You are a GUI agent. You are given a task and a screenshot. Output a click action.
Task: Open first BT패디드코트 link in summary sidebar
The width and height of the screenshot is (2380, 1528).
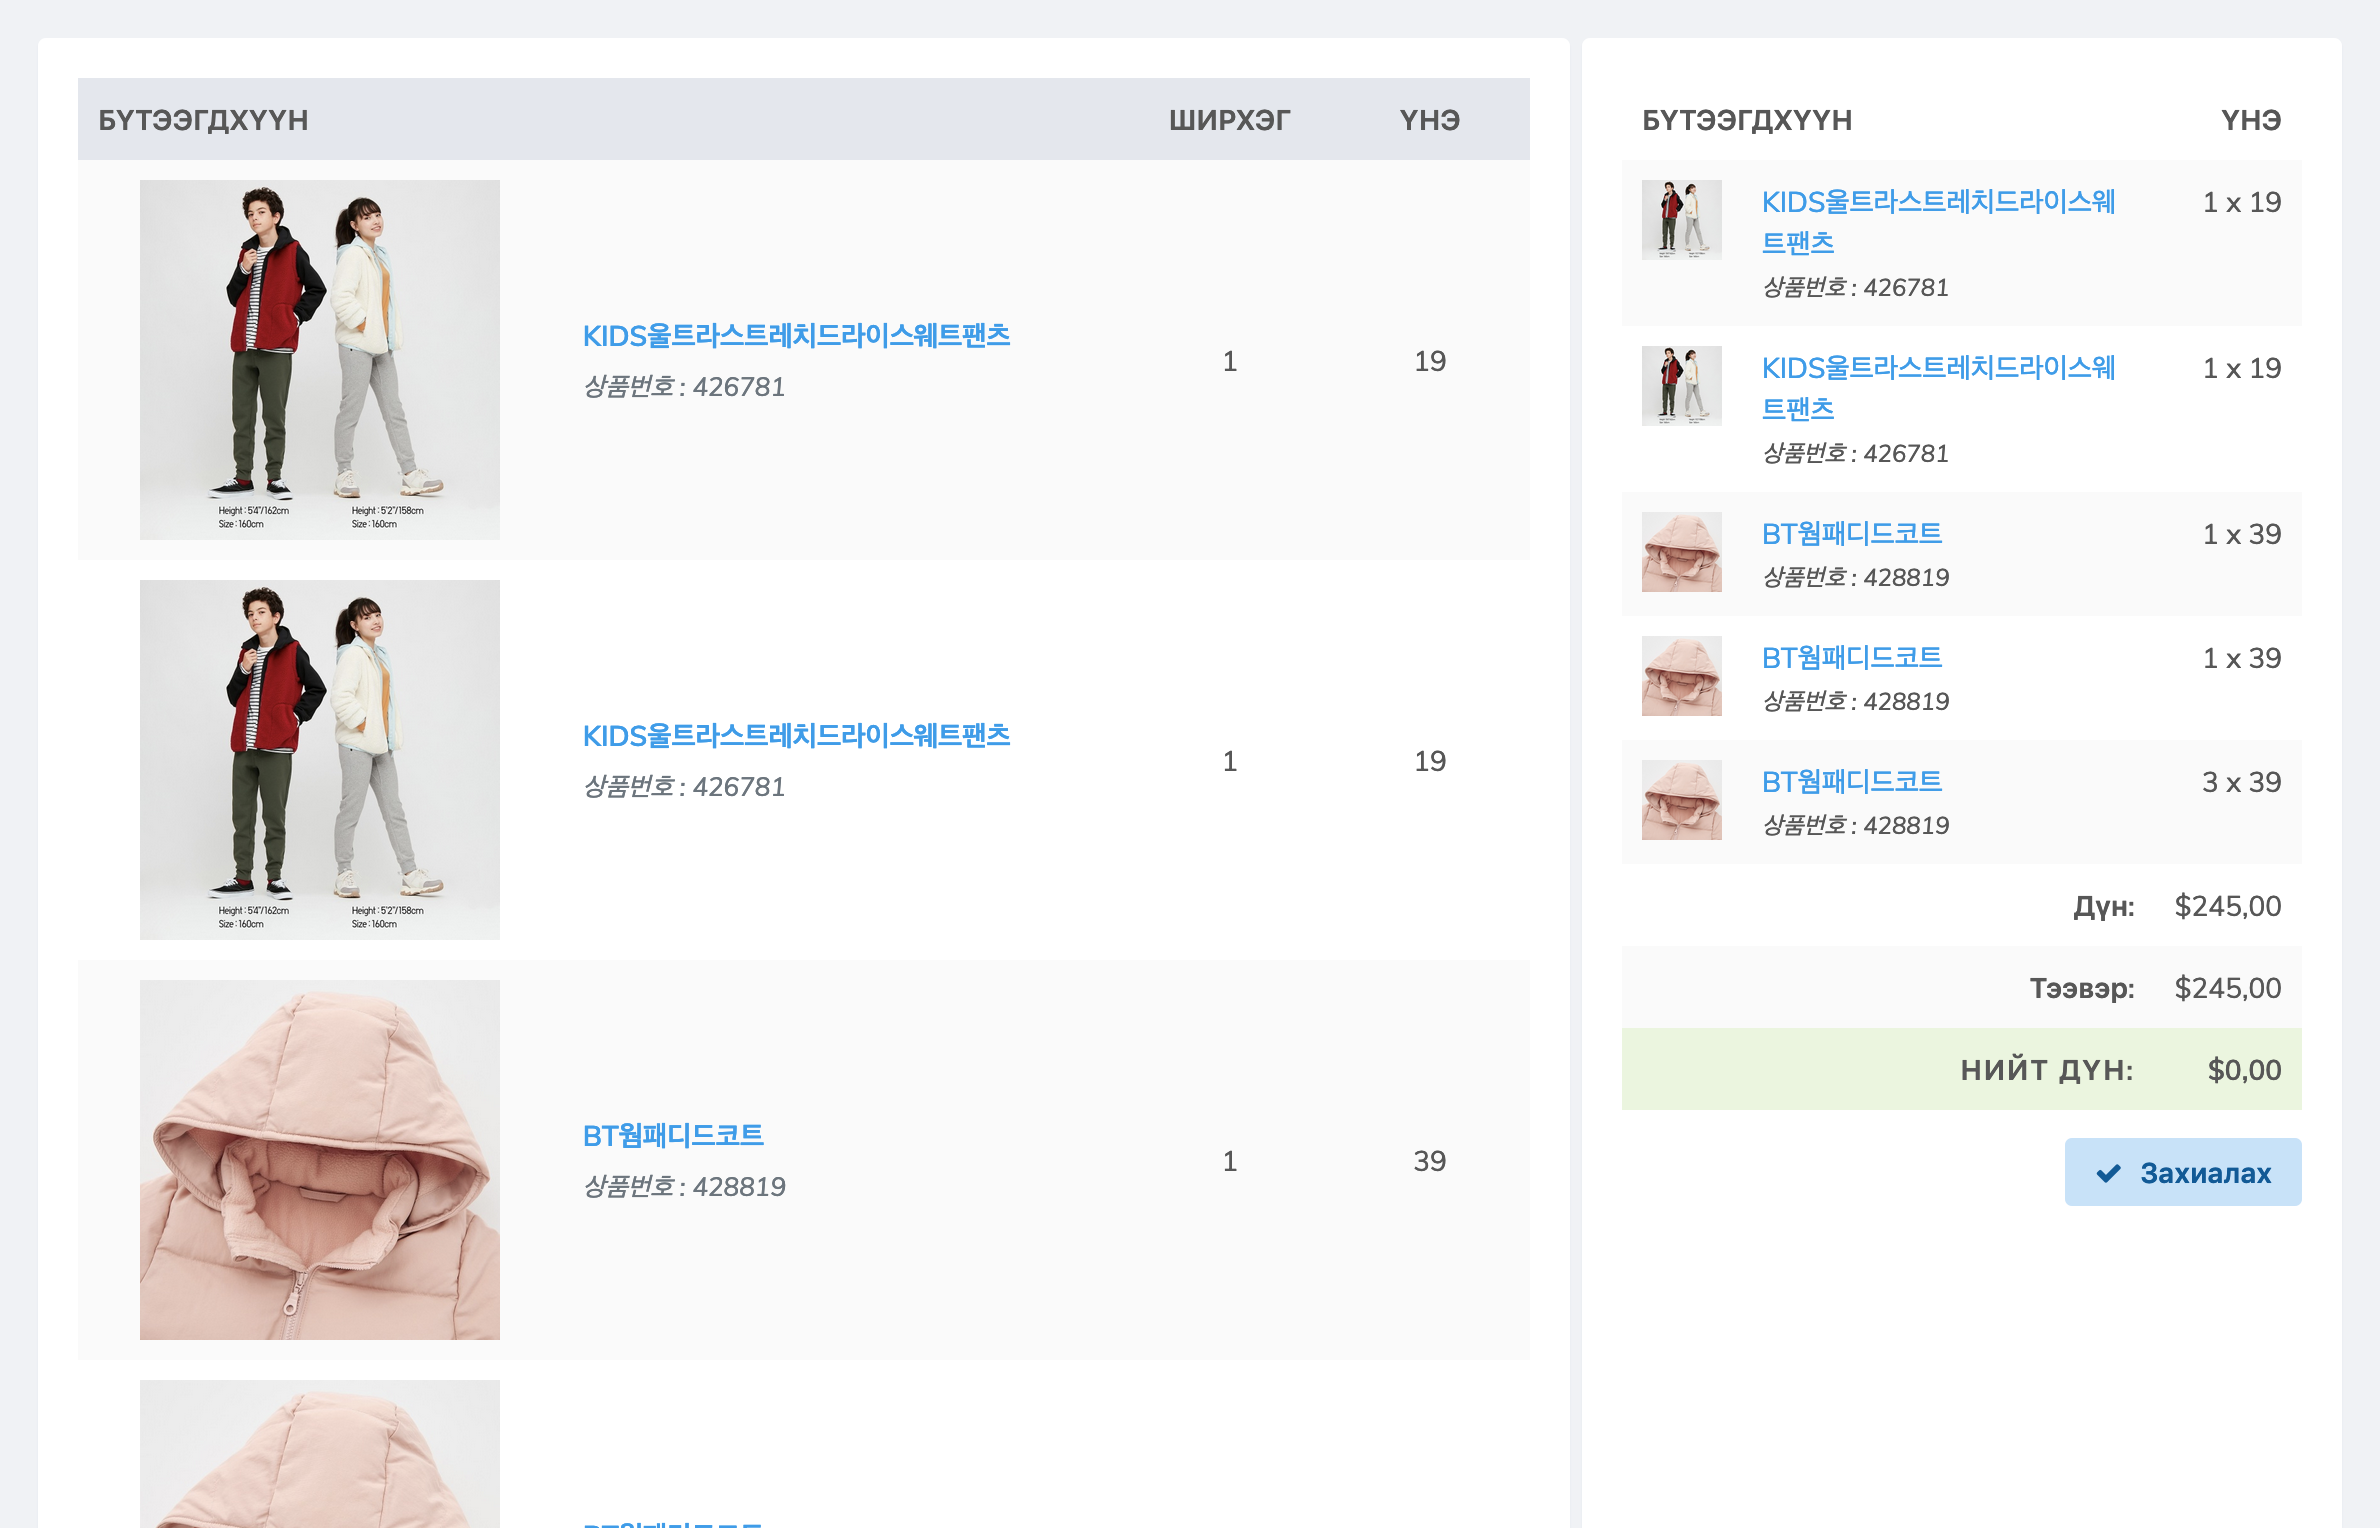(1852, 533)
